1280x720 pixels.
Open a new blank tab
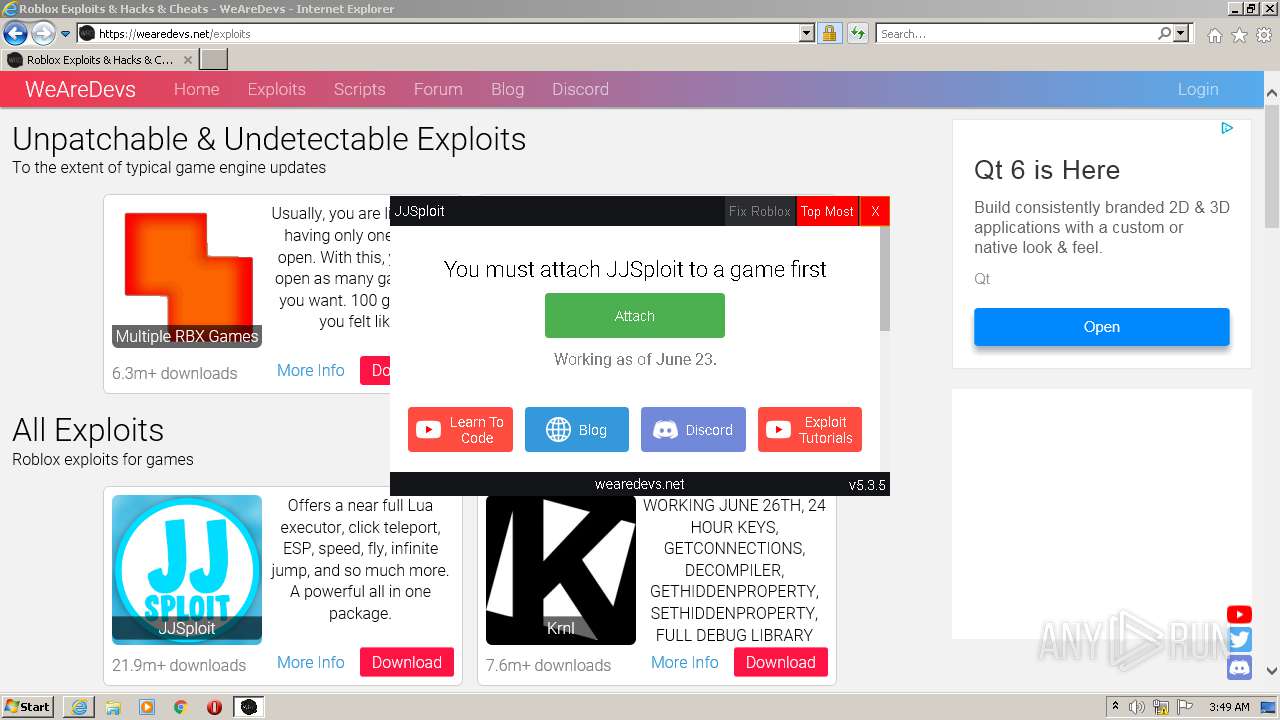pyautogui.click(x=214, y=60)
